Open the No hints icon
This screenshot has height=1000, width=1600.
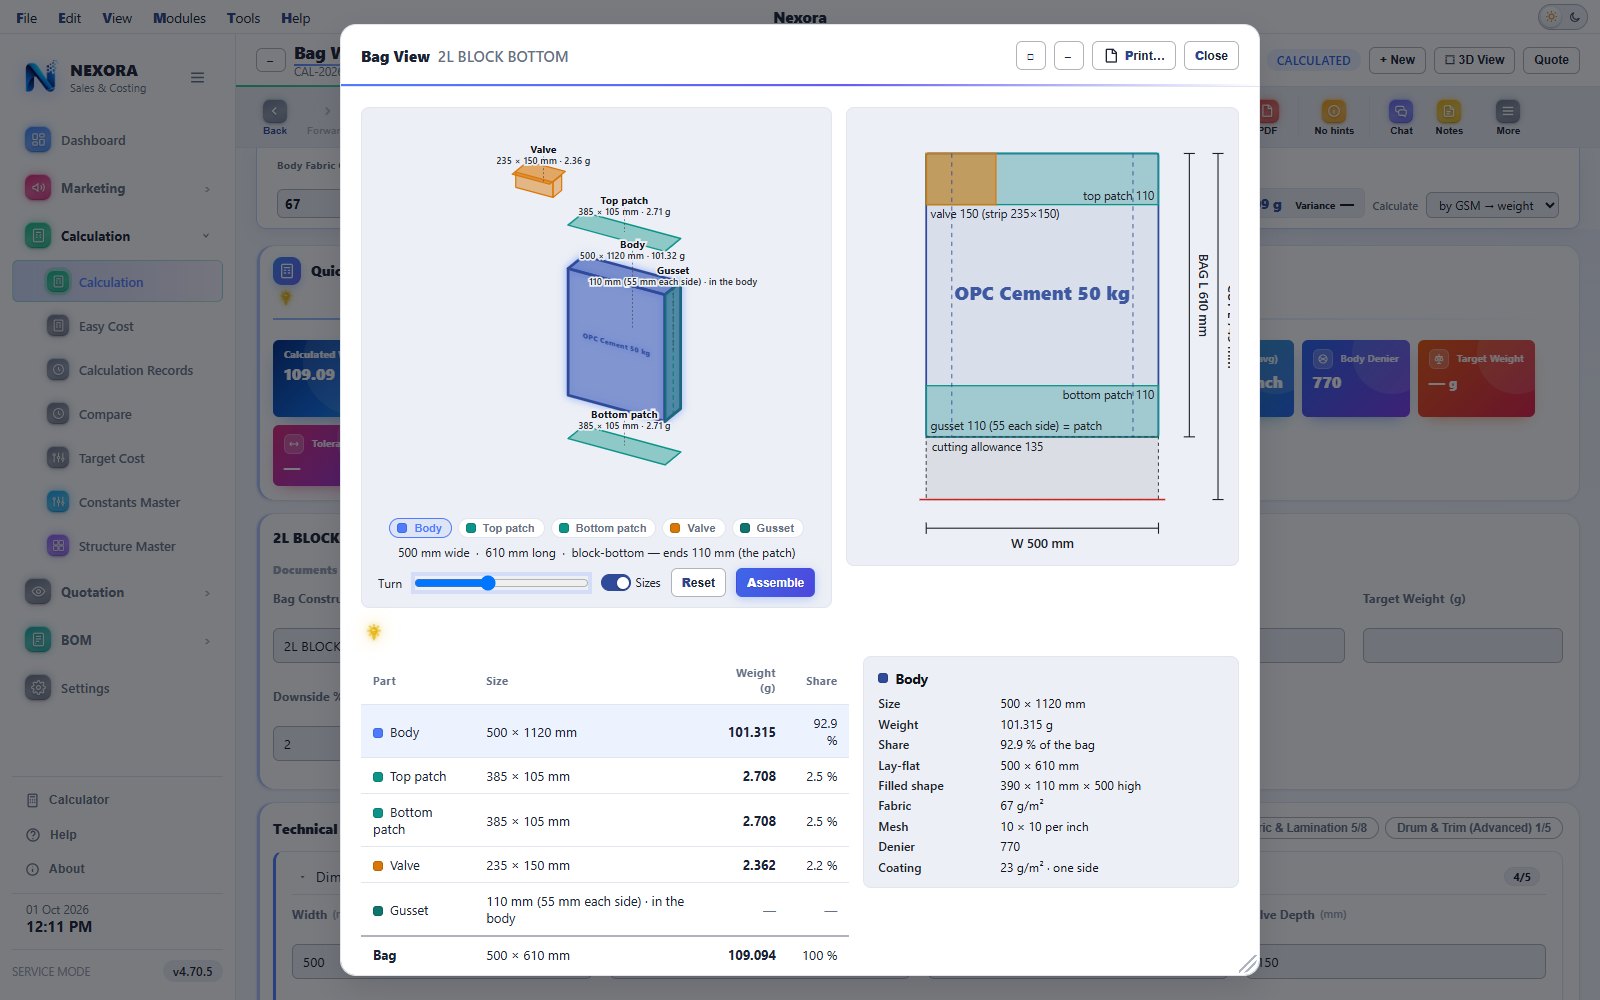1334,112
